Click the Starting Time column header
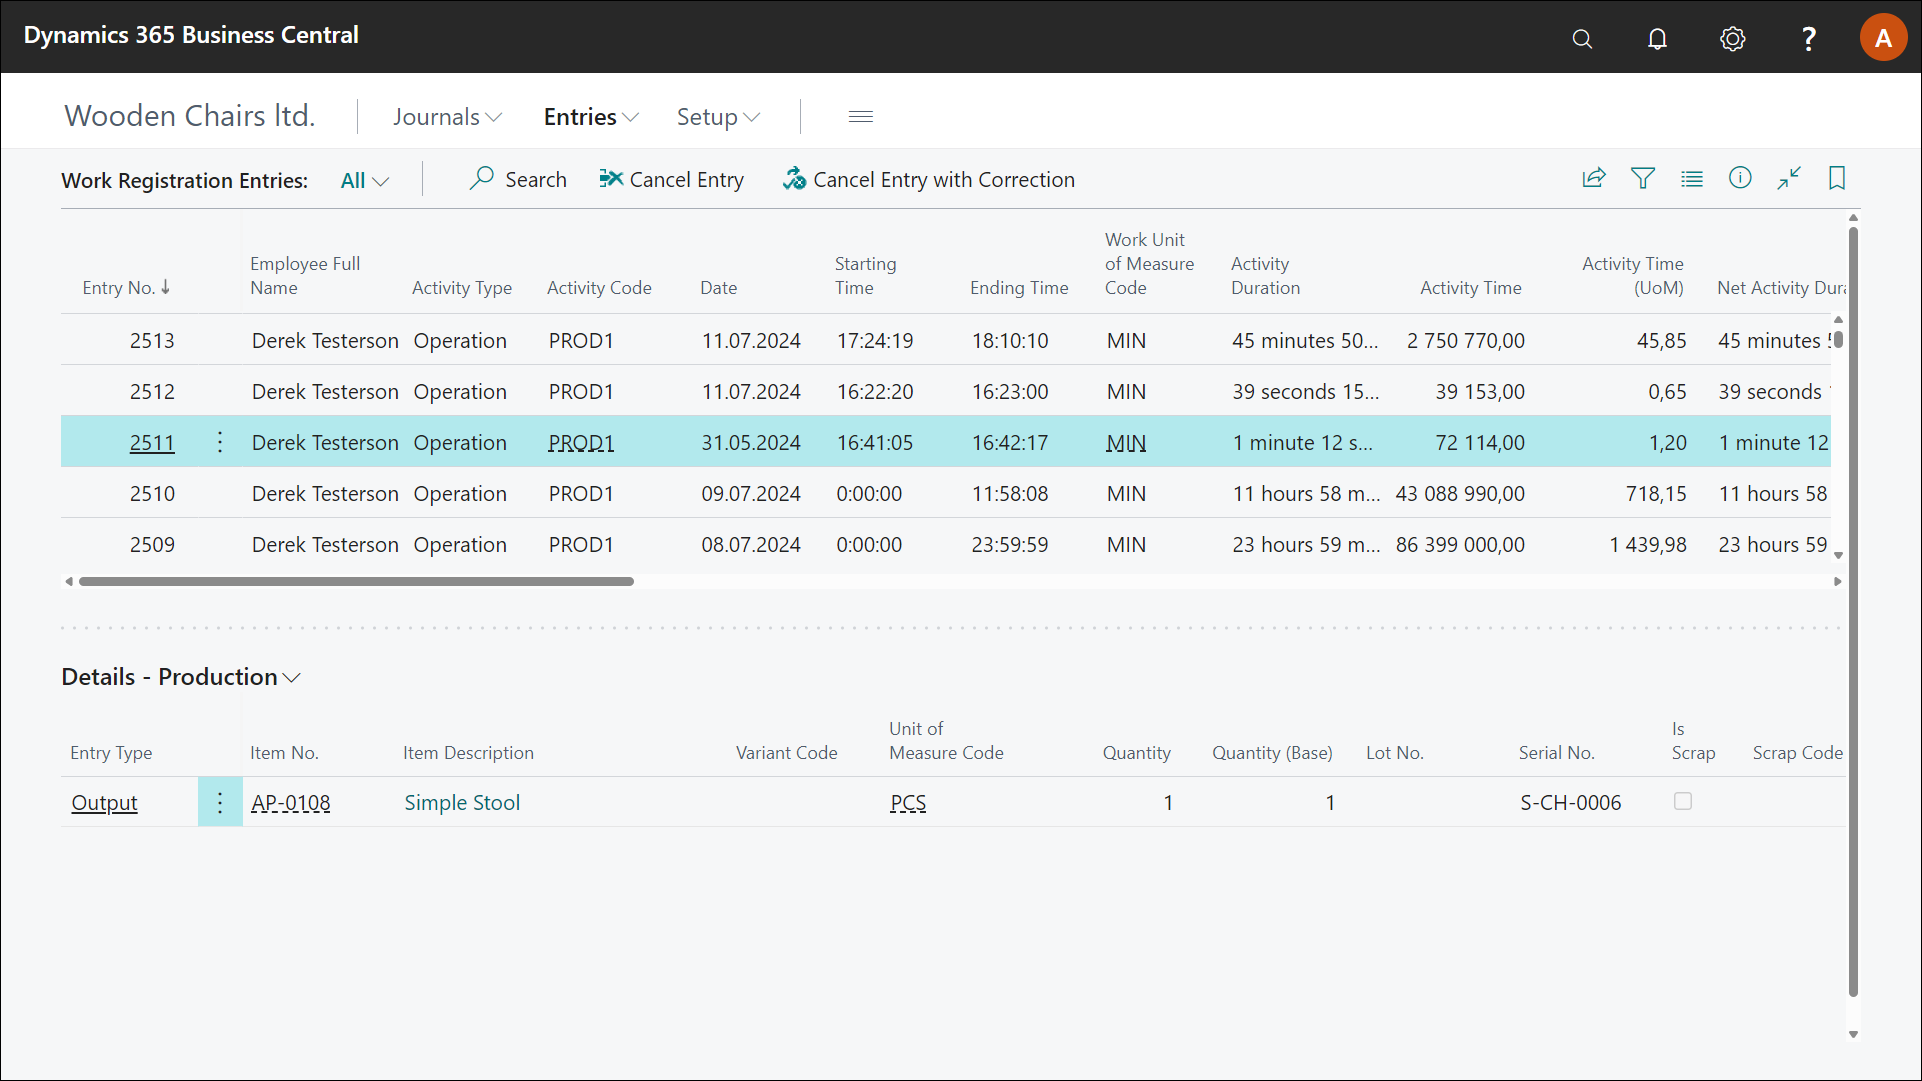 pyautogui.click(x=866, y=276)
